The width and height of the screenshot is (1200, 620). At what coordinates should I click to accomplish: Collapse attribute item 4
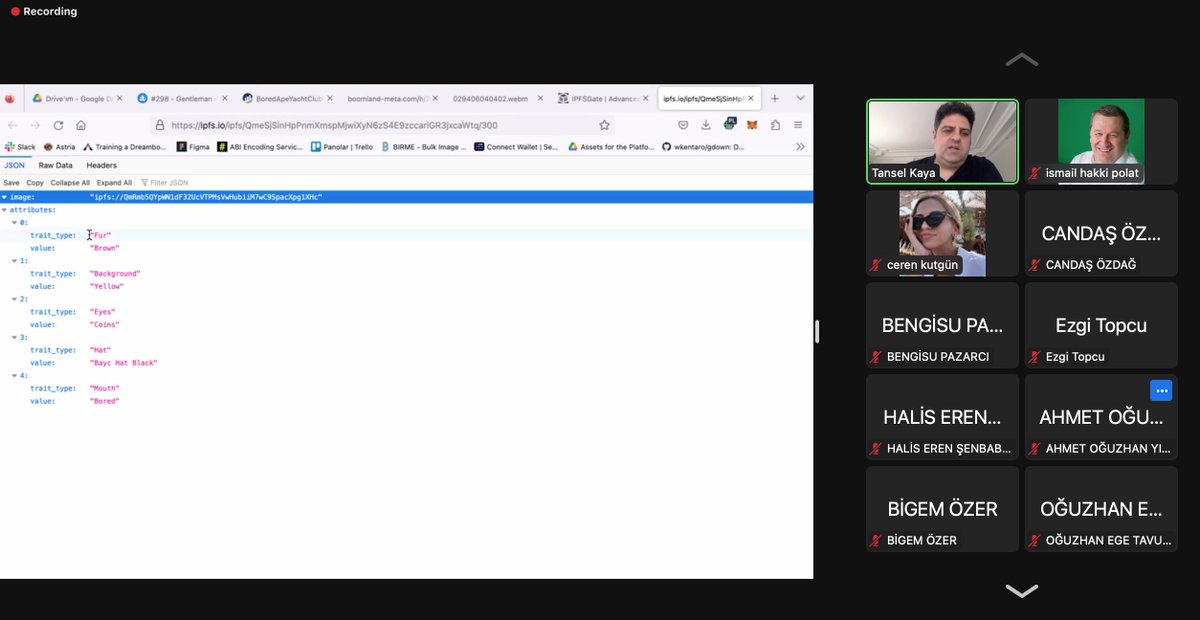pyautogui.click(x=14, y=375)
